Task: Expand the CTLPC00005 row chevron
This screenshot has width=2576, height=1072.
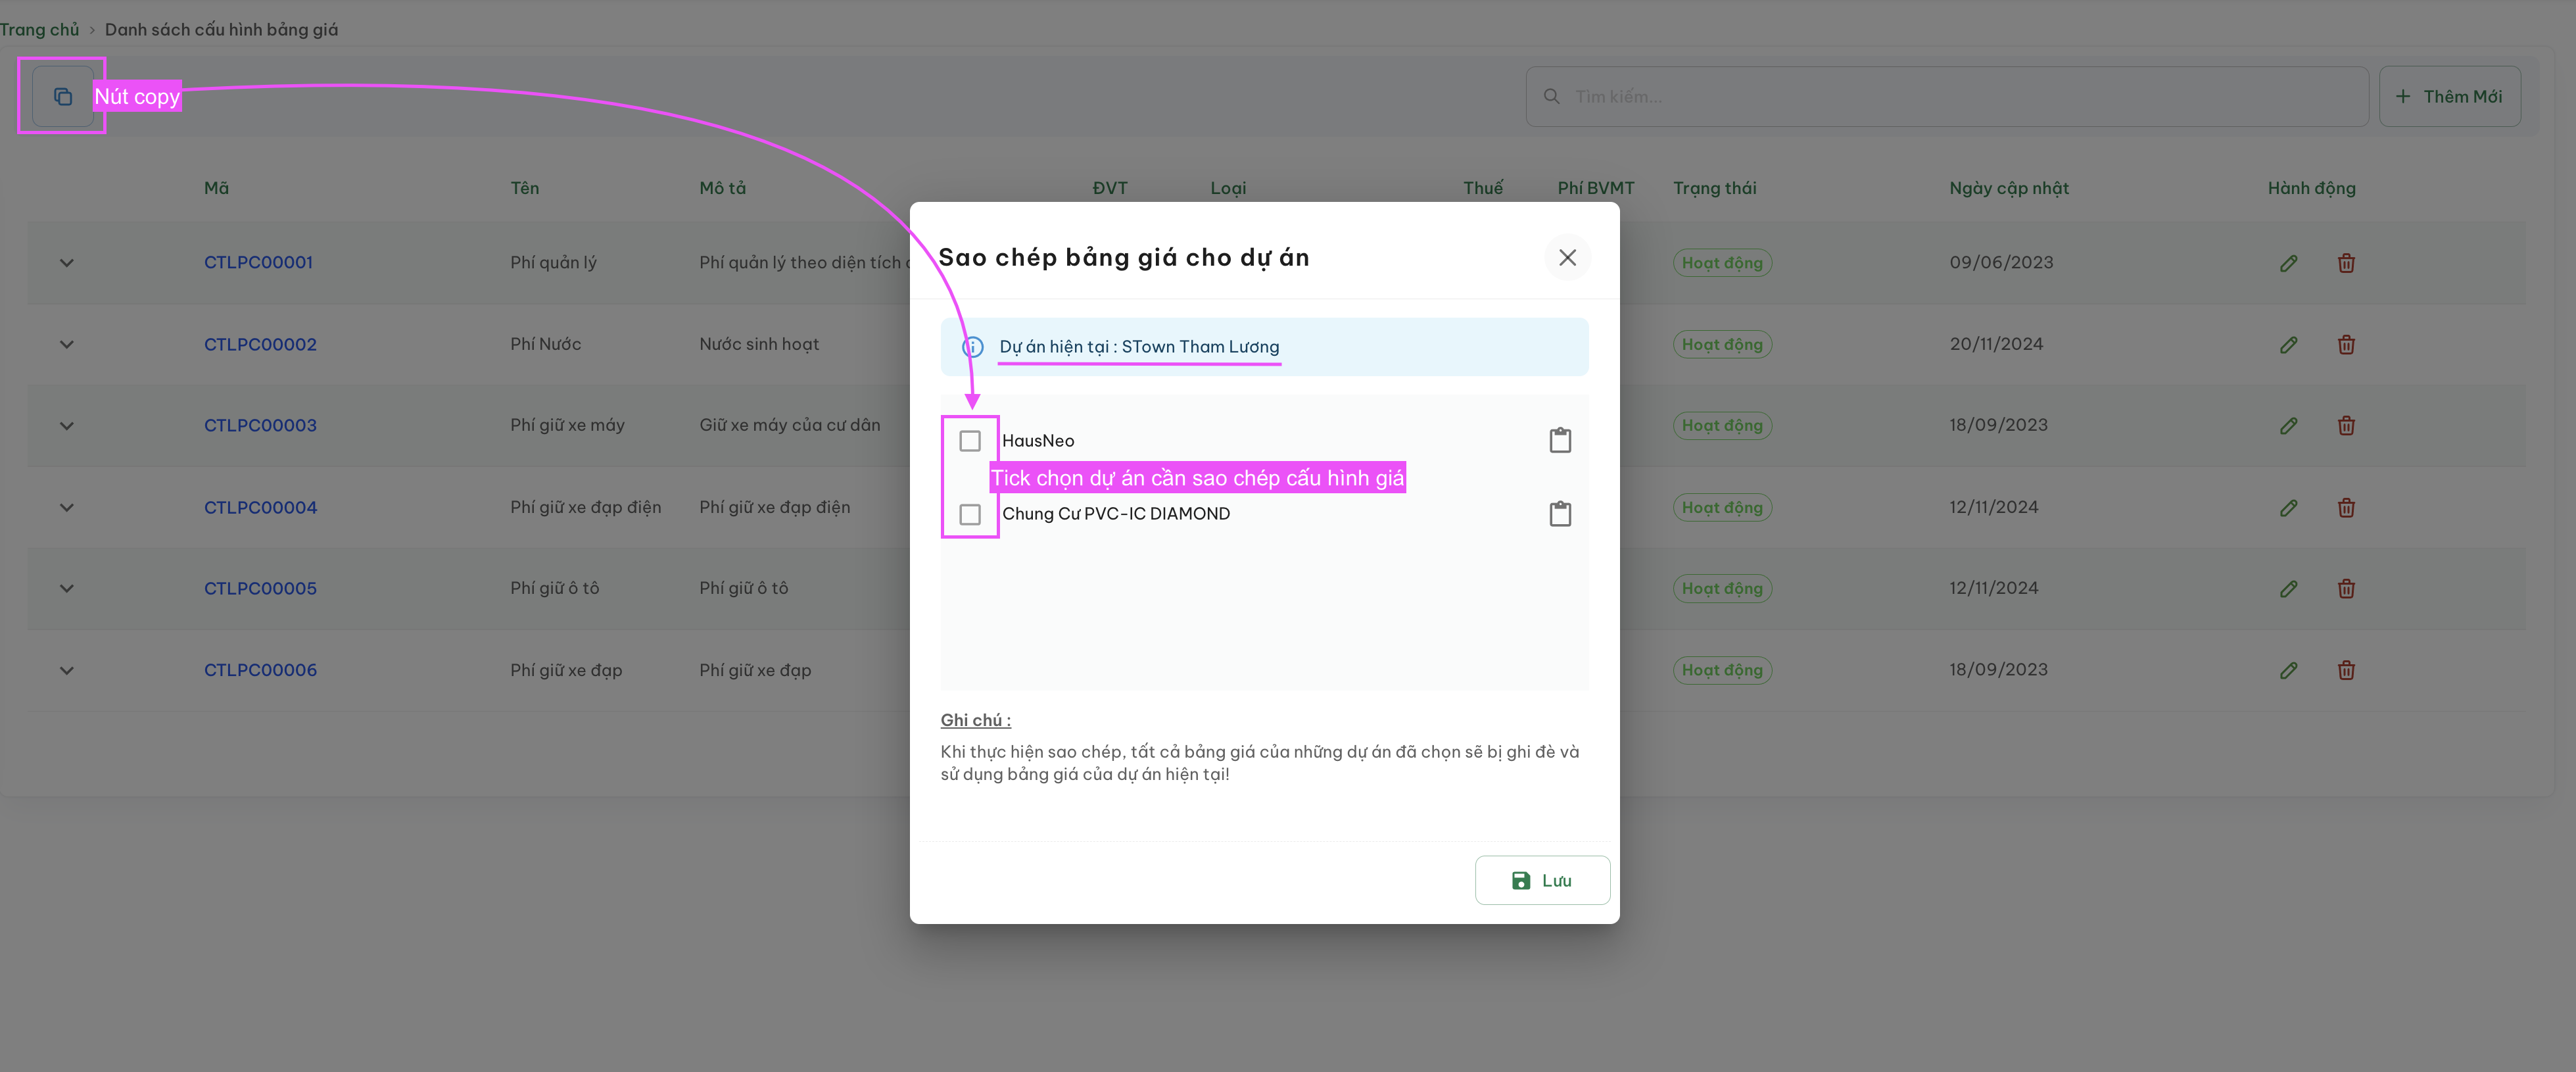Action: [x=67, y=588]
